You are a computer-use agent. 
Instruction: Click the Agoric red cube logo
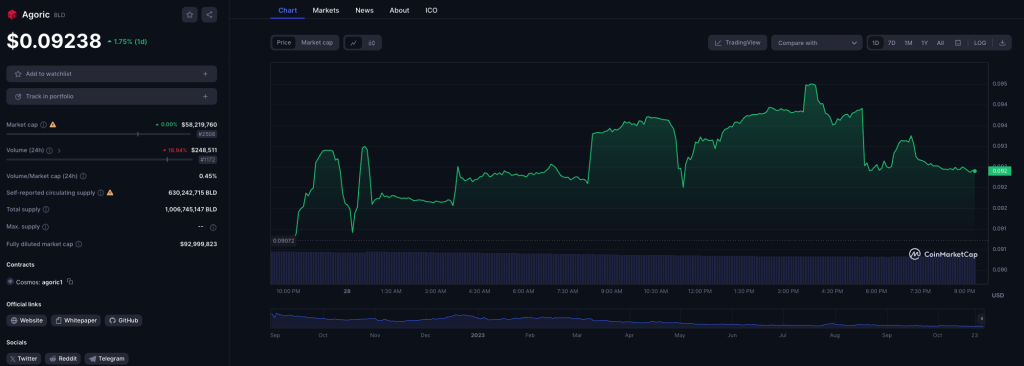[x=12, y=14]
